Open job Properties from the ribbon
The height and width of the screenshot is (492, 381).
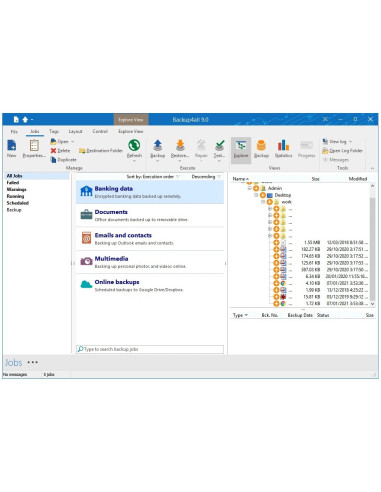(x=34, y=148)
